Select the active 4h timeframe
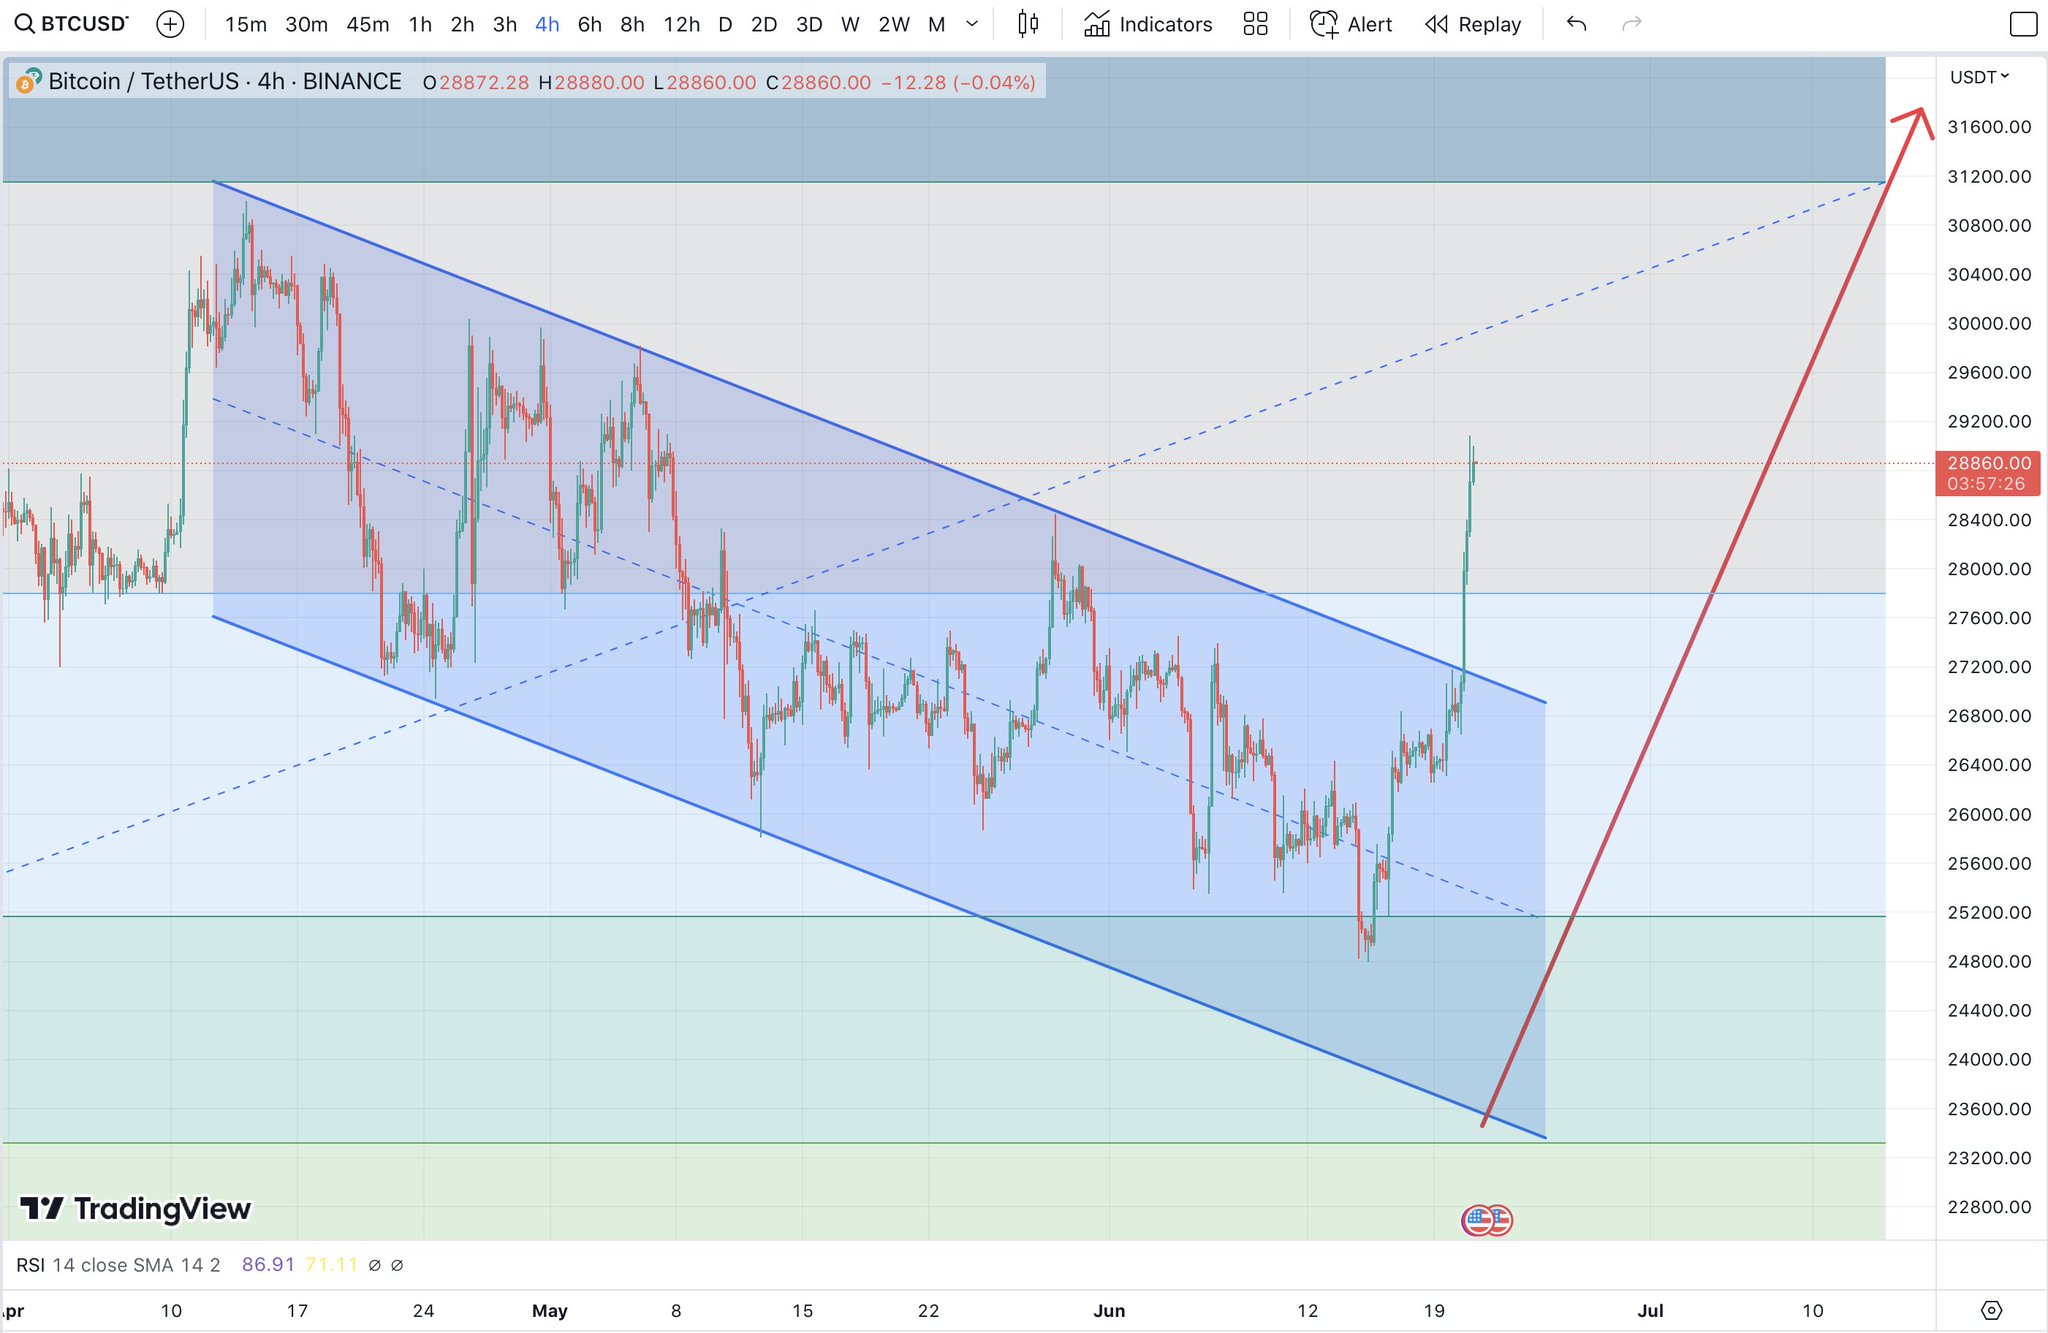Image resolution: width=2048 pixels, height=1333 pixels. click(547, 24)
